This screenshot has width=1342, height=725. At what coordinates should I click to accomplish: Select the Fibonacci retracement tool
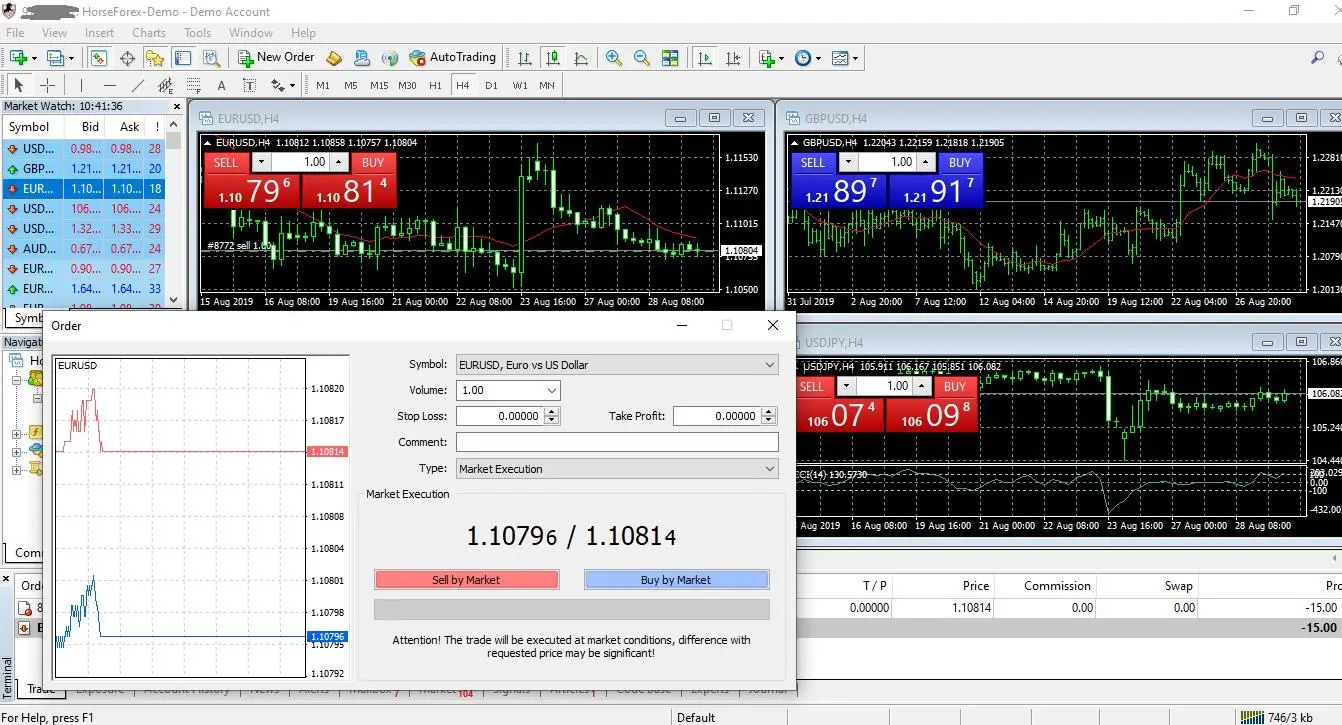[193, 85]
